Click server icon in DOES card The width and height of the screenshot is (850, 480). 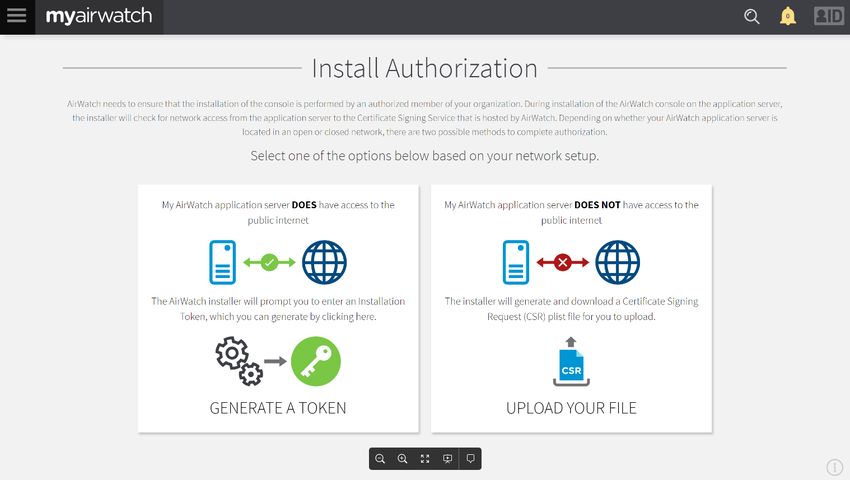223,263
